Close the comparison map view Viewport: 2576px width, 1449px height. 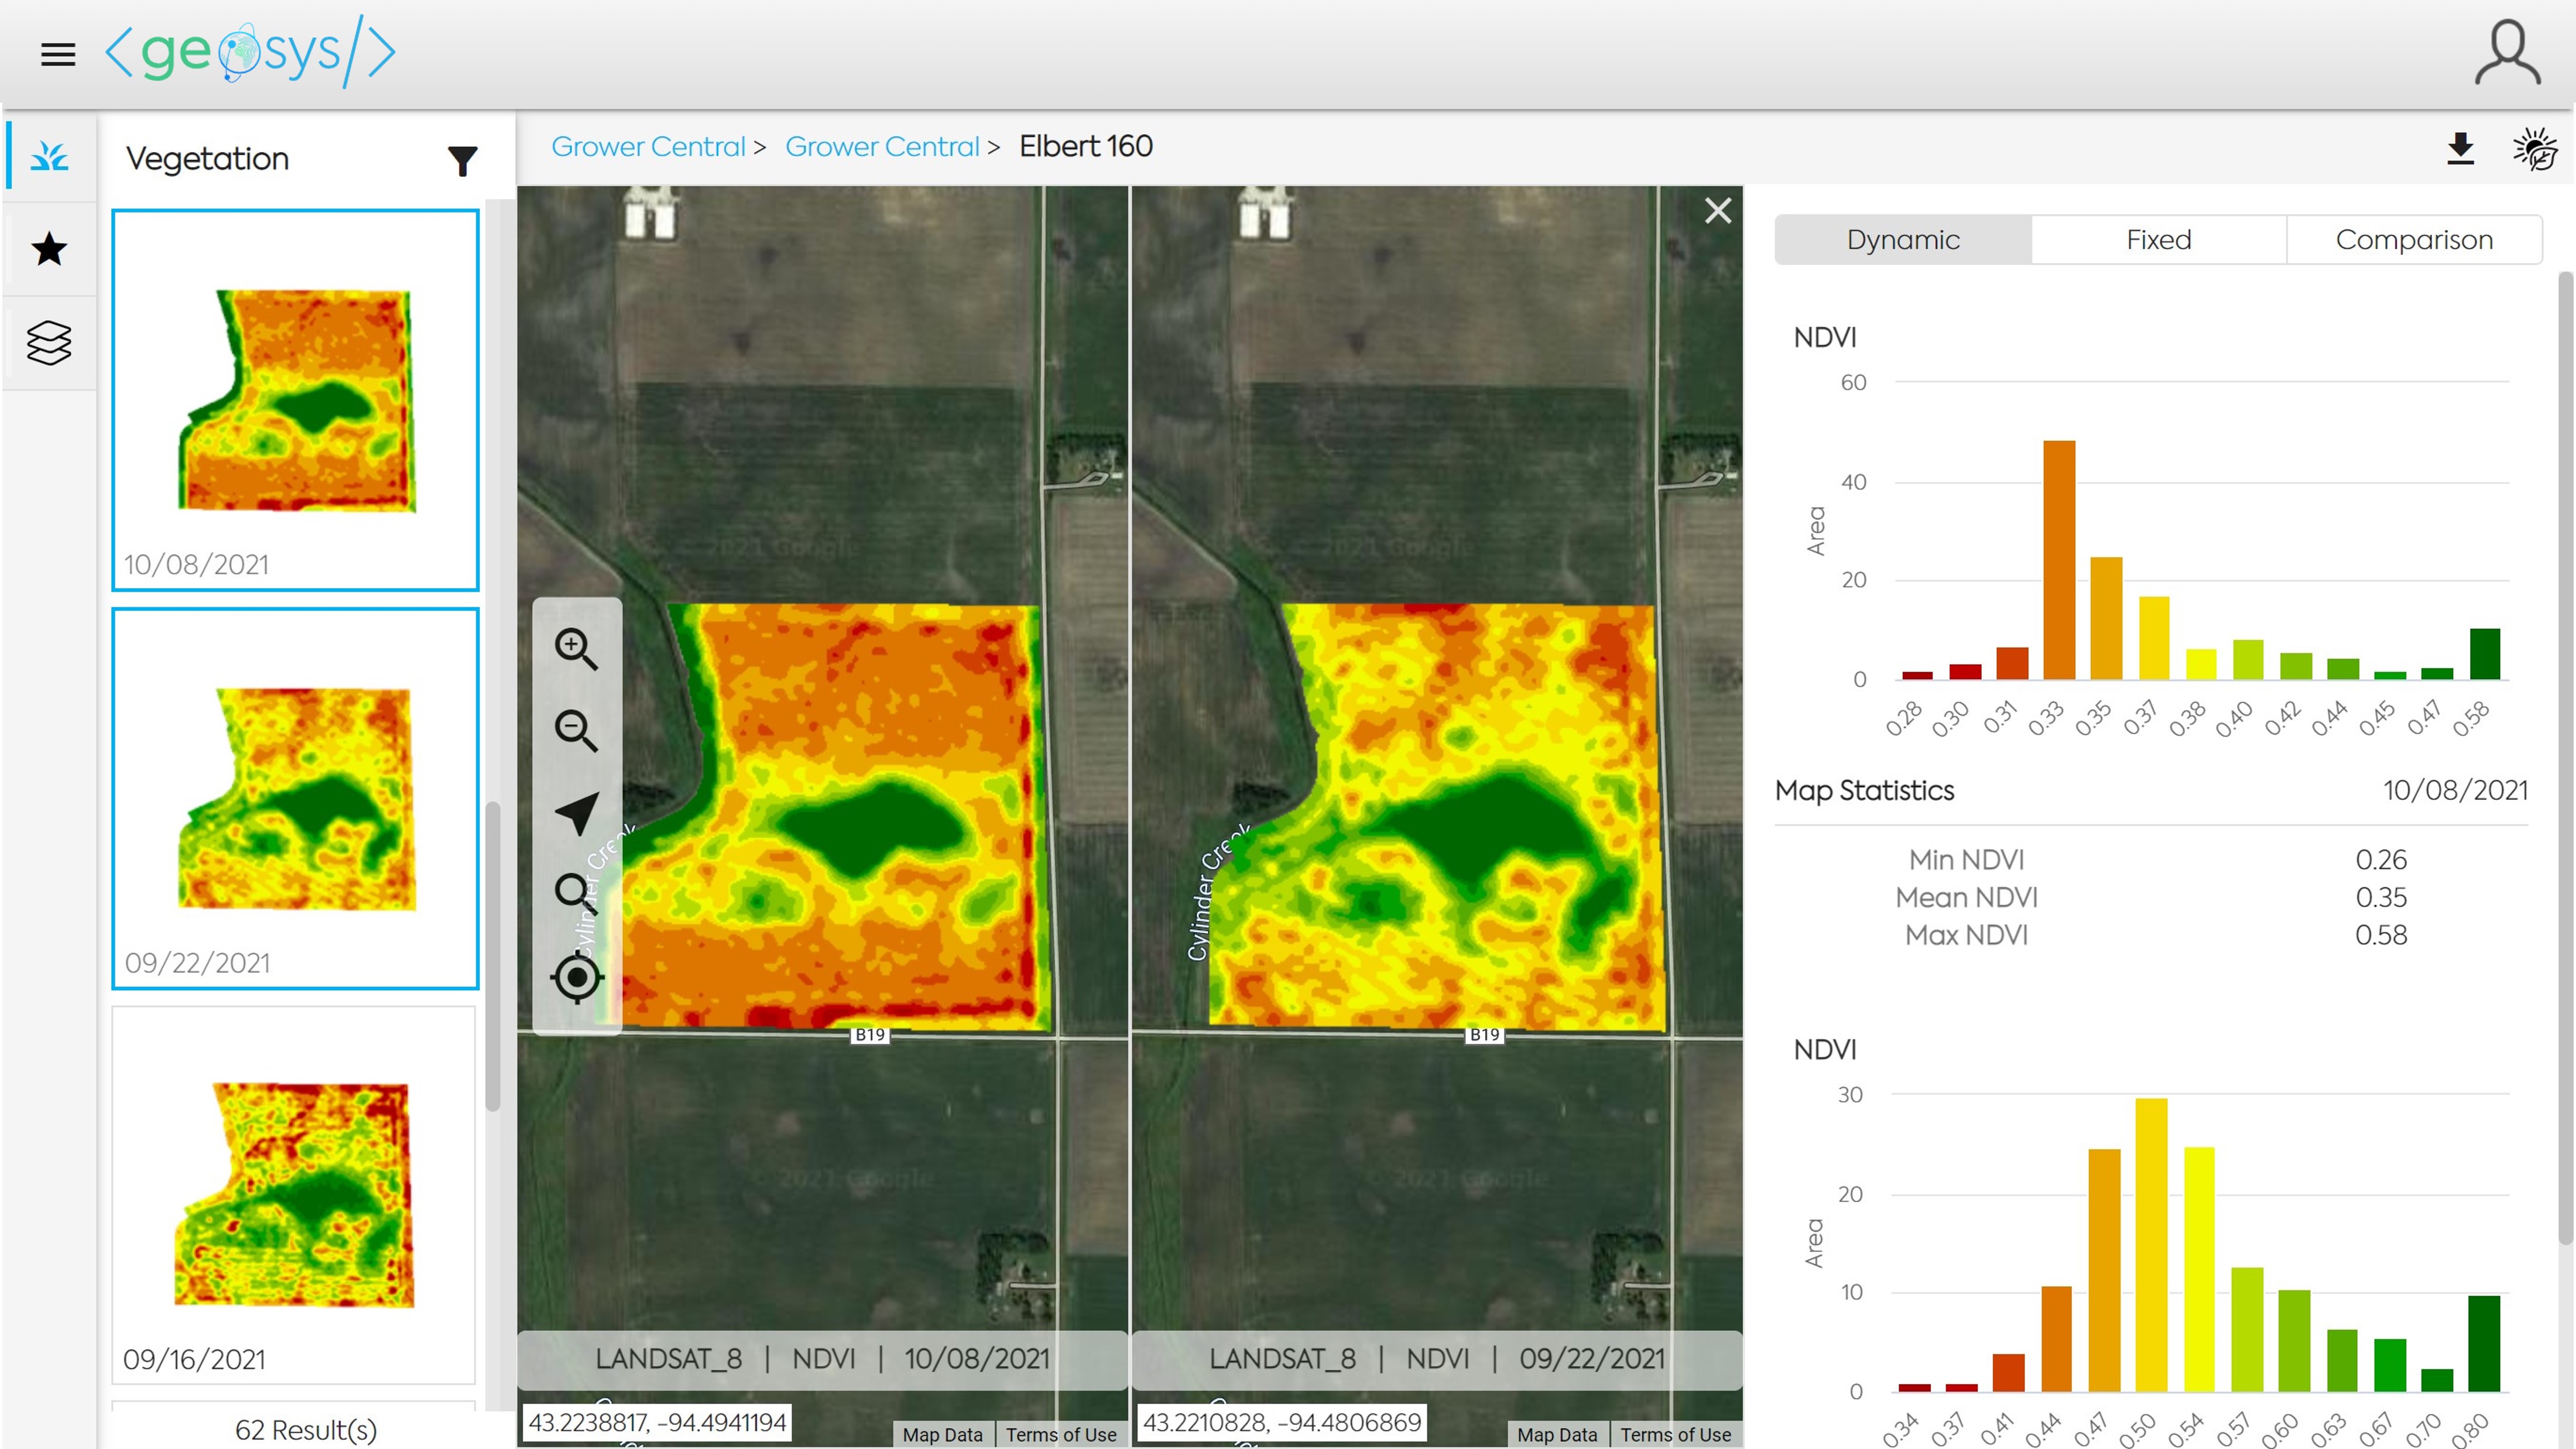tap(1717, 211)
